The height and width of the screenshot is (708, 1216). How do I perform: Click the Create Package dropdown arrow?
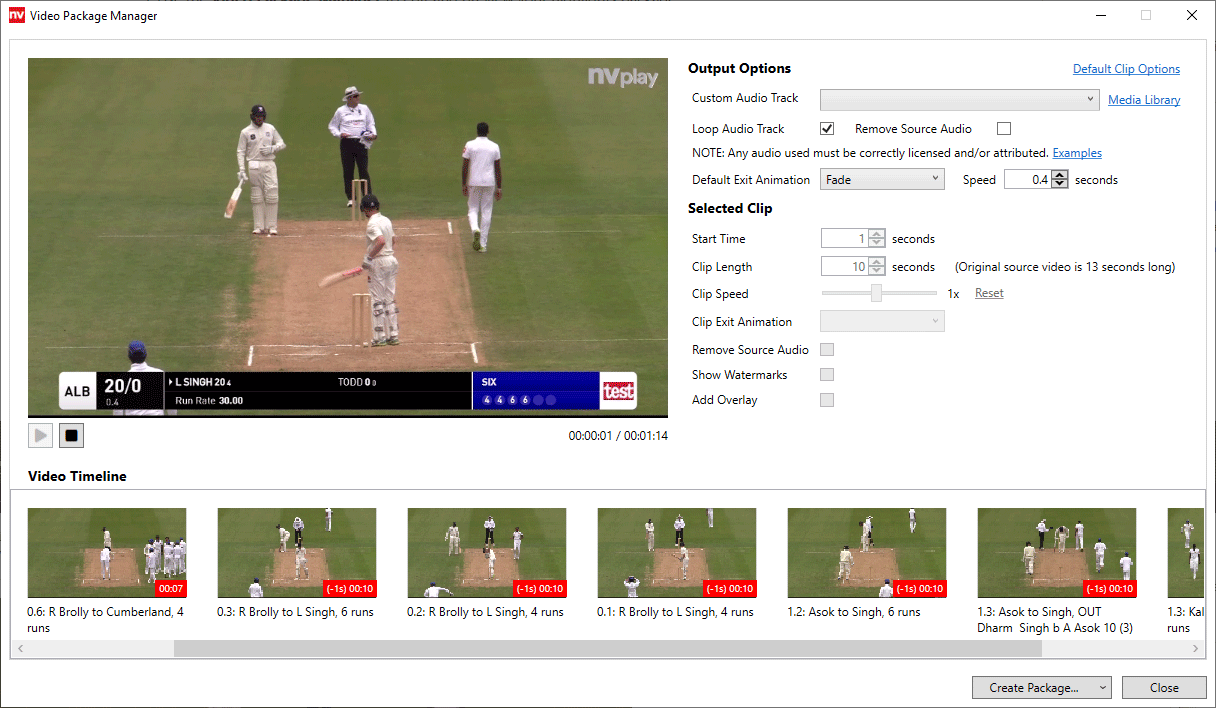[x=1101, y=688]
